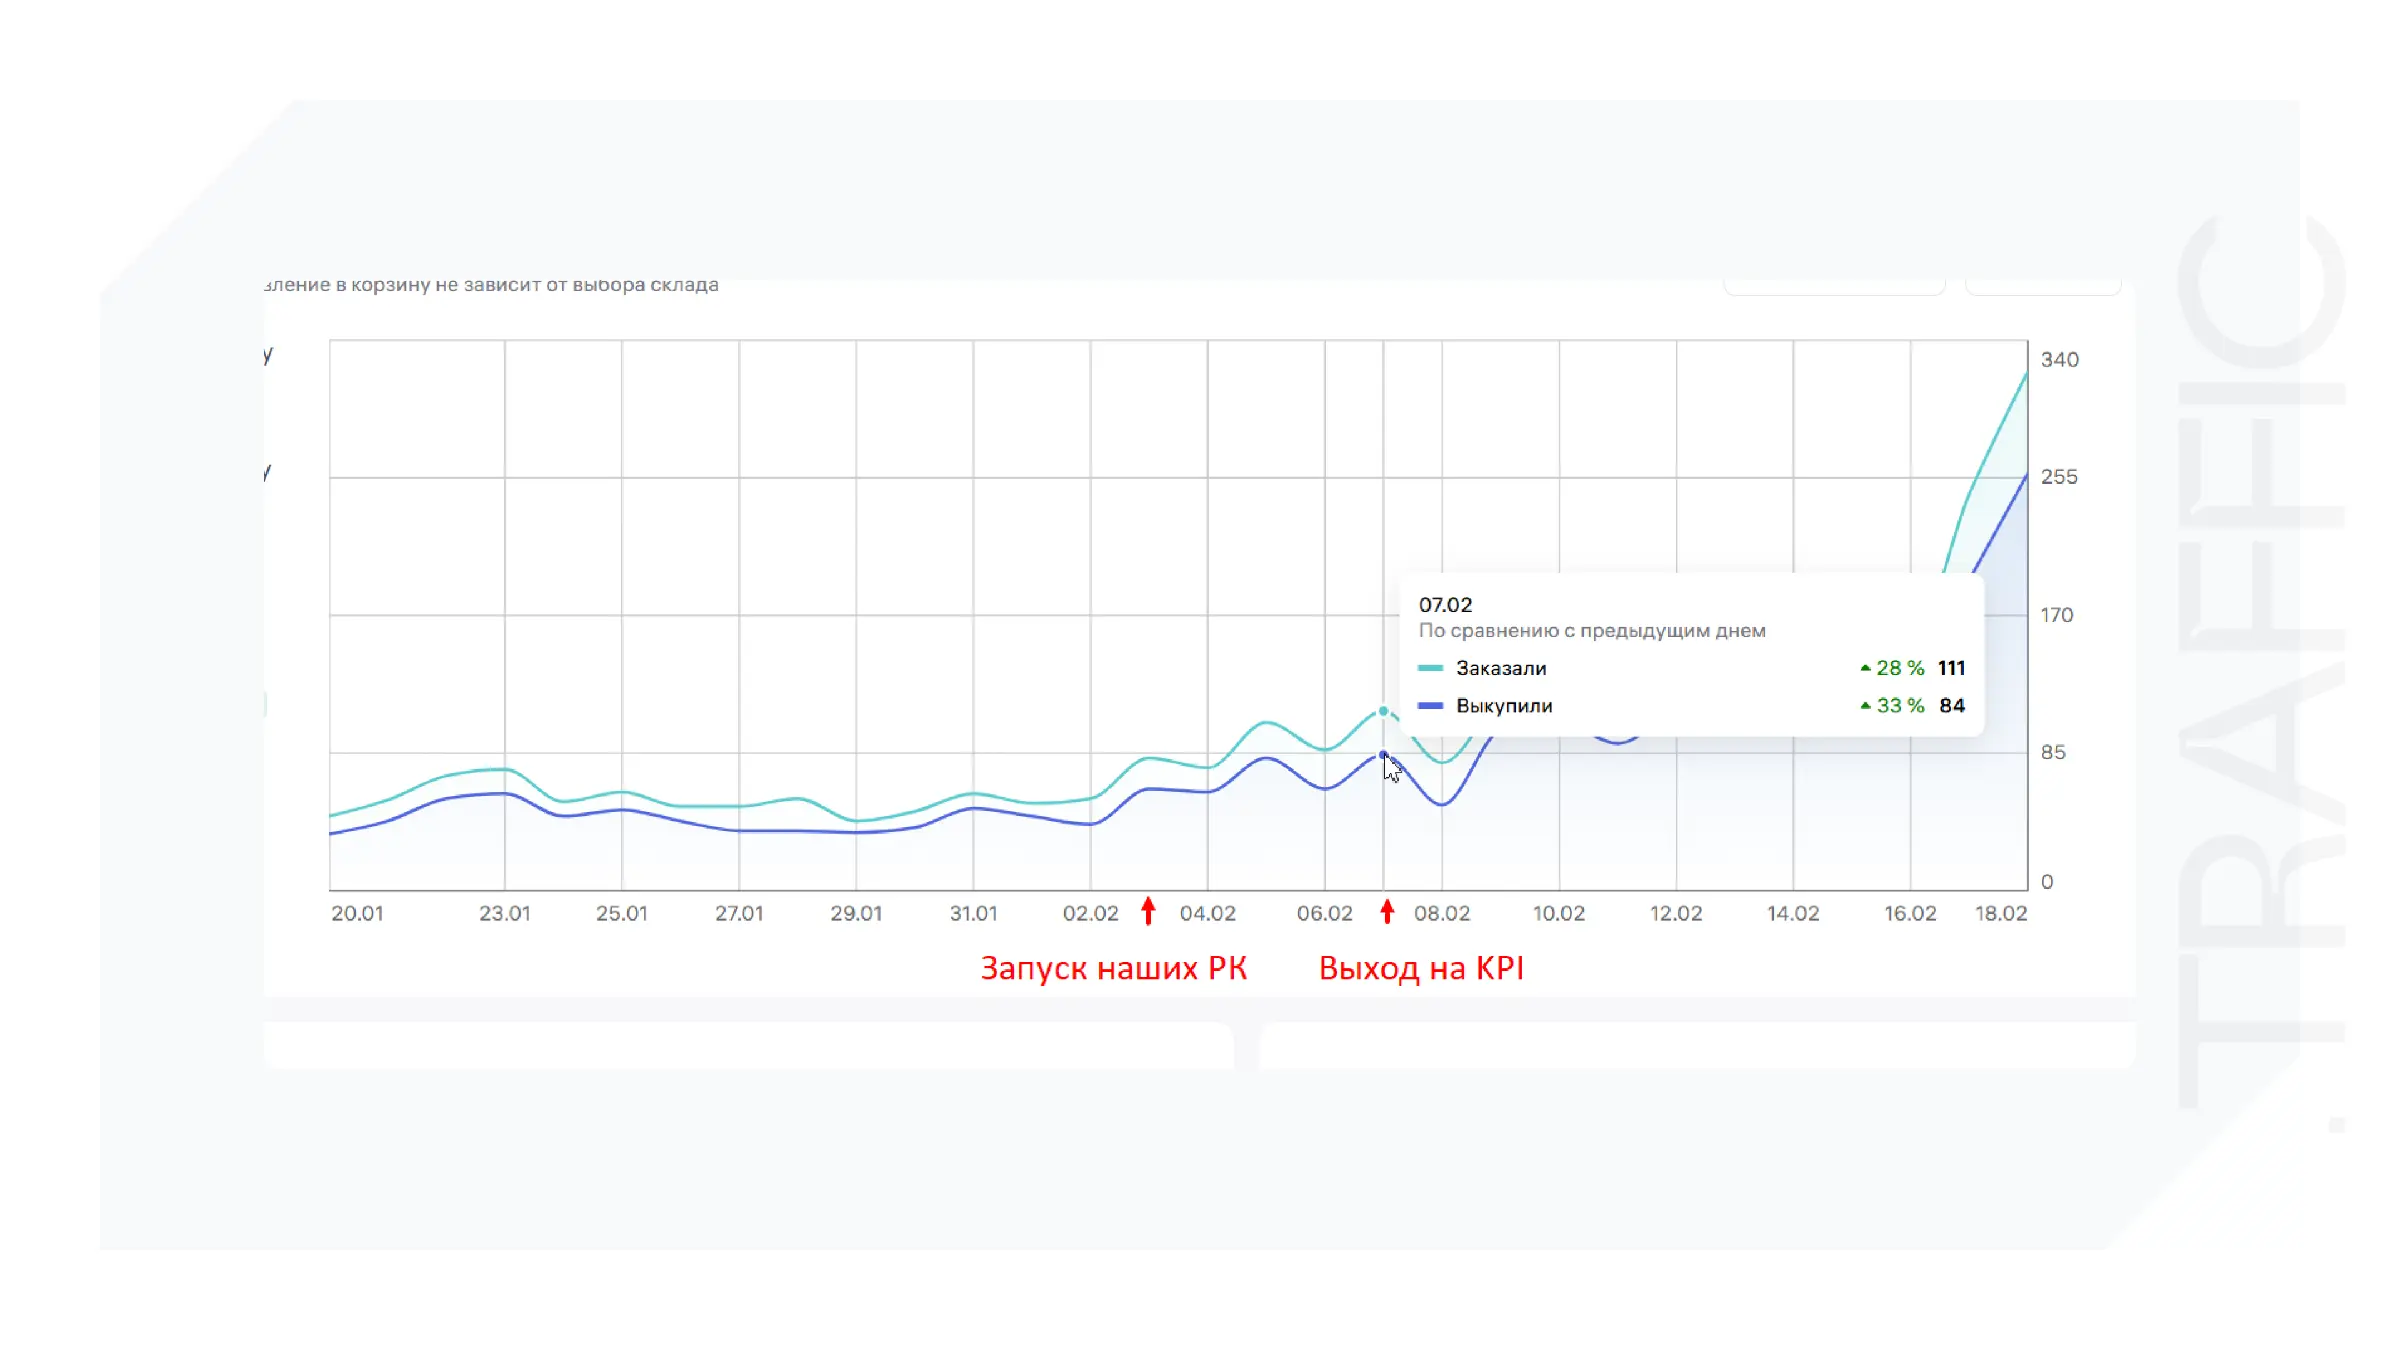2400x1350 pixels.
Task: Select the teal data point on 07.02
Action: pyautogui.click(x=1383, y=711)
